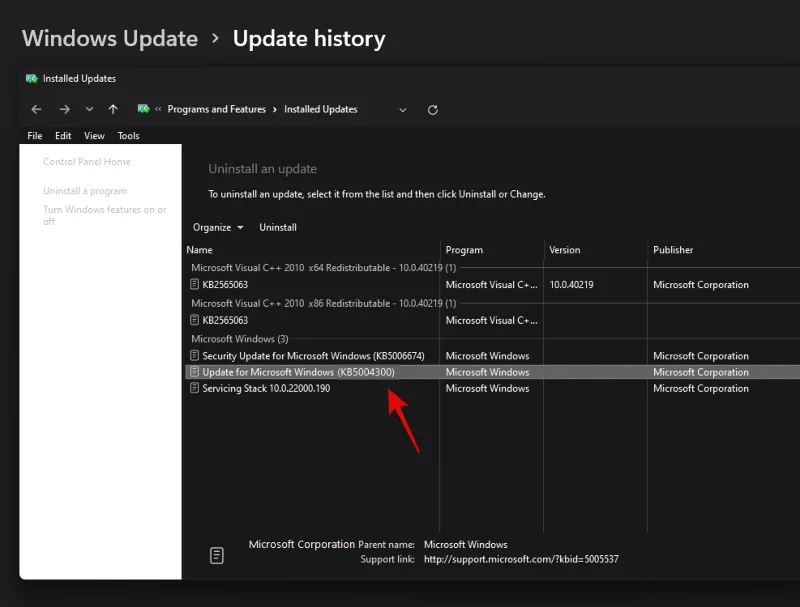
Task: Click the Installed Updates icon in the address bar
Action: (x=145, y=109)
